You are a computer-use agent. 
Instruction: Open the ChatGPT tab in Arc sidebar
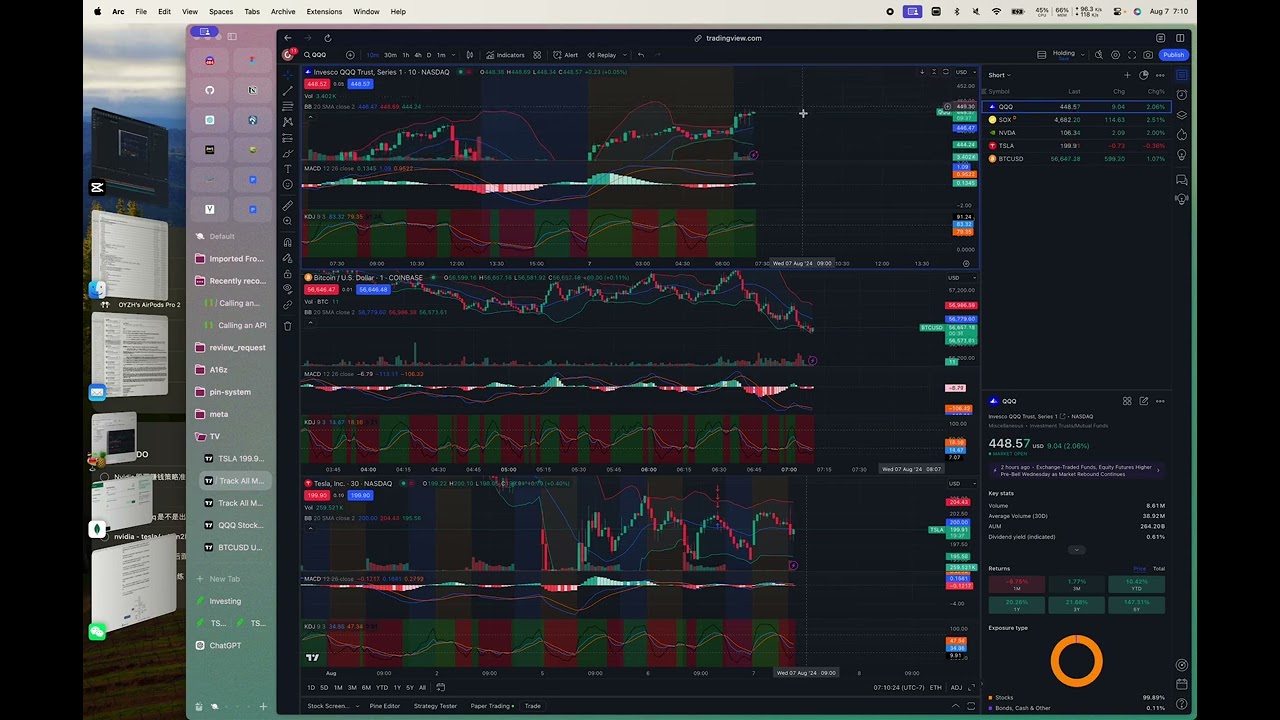(x=231, y=645)
